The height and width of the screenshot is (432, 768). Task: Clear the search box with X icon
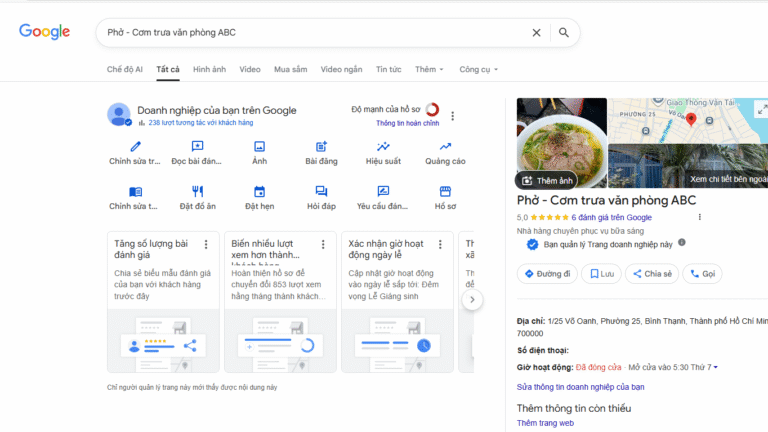click(536, 33)
